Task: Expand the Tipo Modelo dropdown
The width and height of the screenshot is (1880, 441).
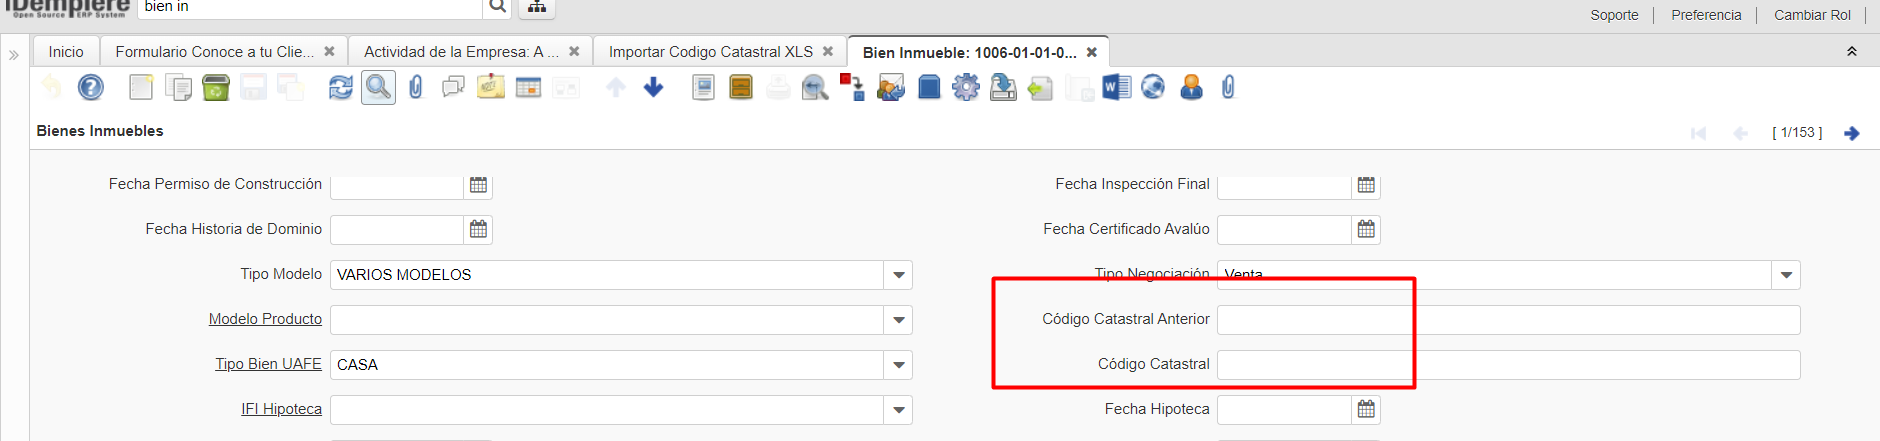Action: [898, 275]
